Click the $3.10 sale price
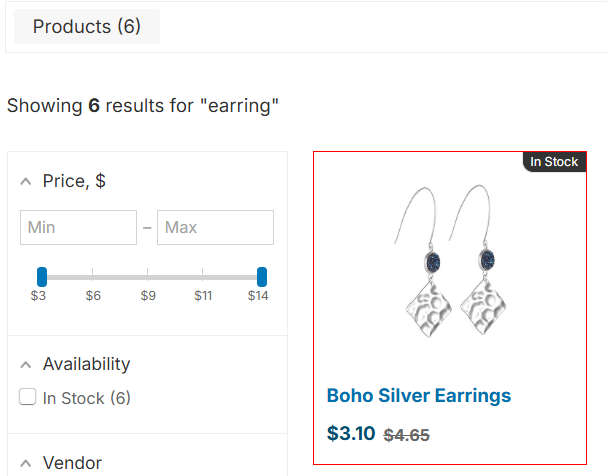This screenshot has width=607, height=476. point(351,434)
